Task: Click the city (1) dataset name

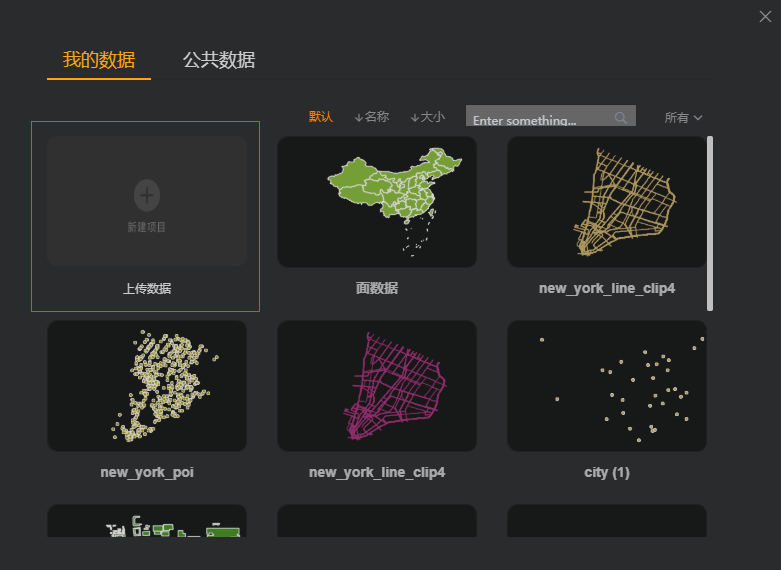Action: (x=607, y=472)
